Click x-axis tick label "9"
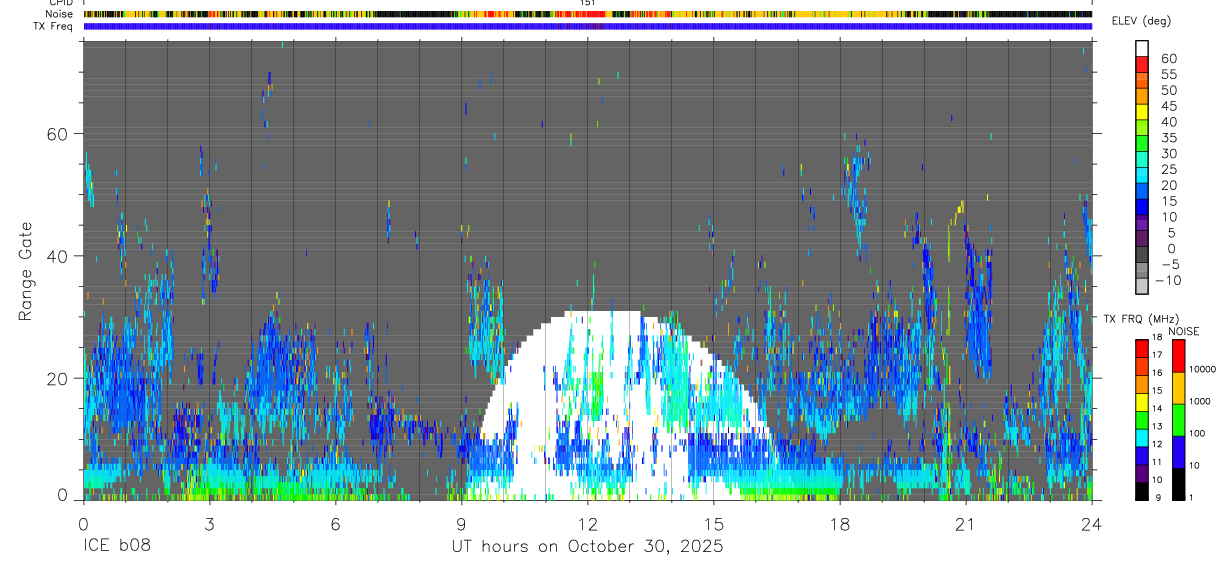Viewport: 1228px width, 567px height. pyautogui.click(x=461, y=523)
